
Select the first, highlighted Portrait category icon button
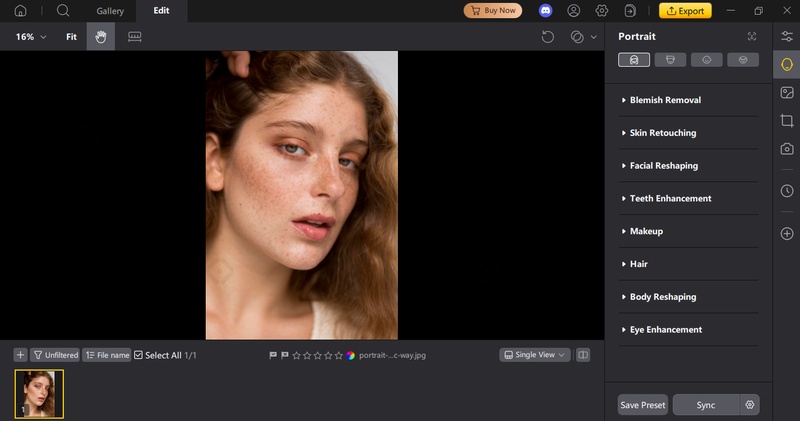(634, 60)
